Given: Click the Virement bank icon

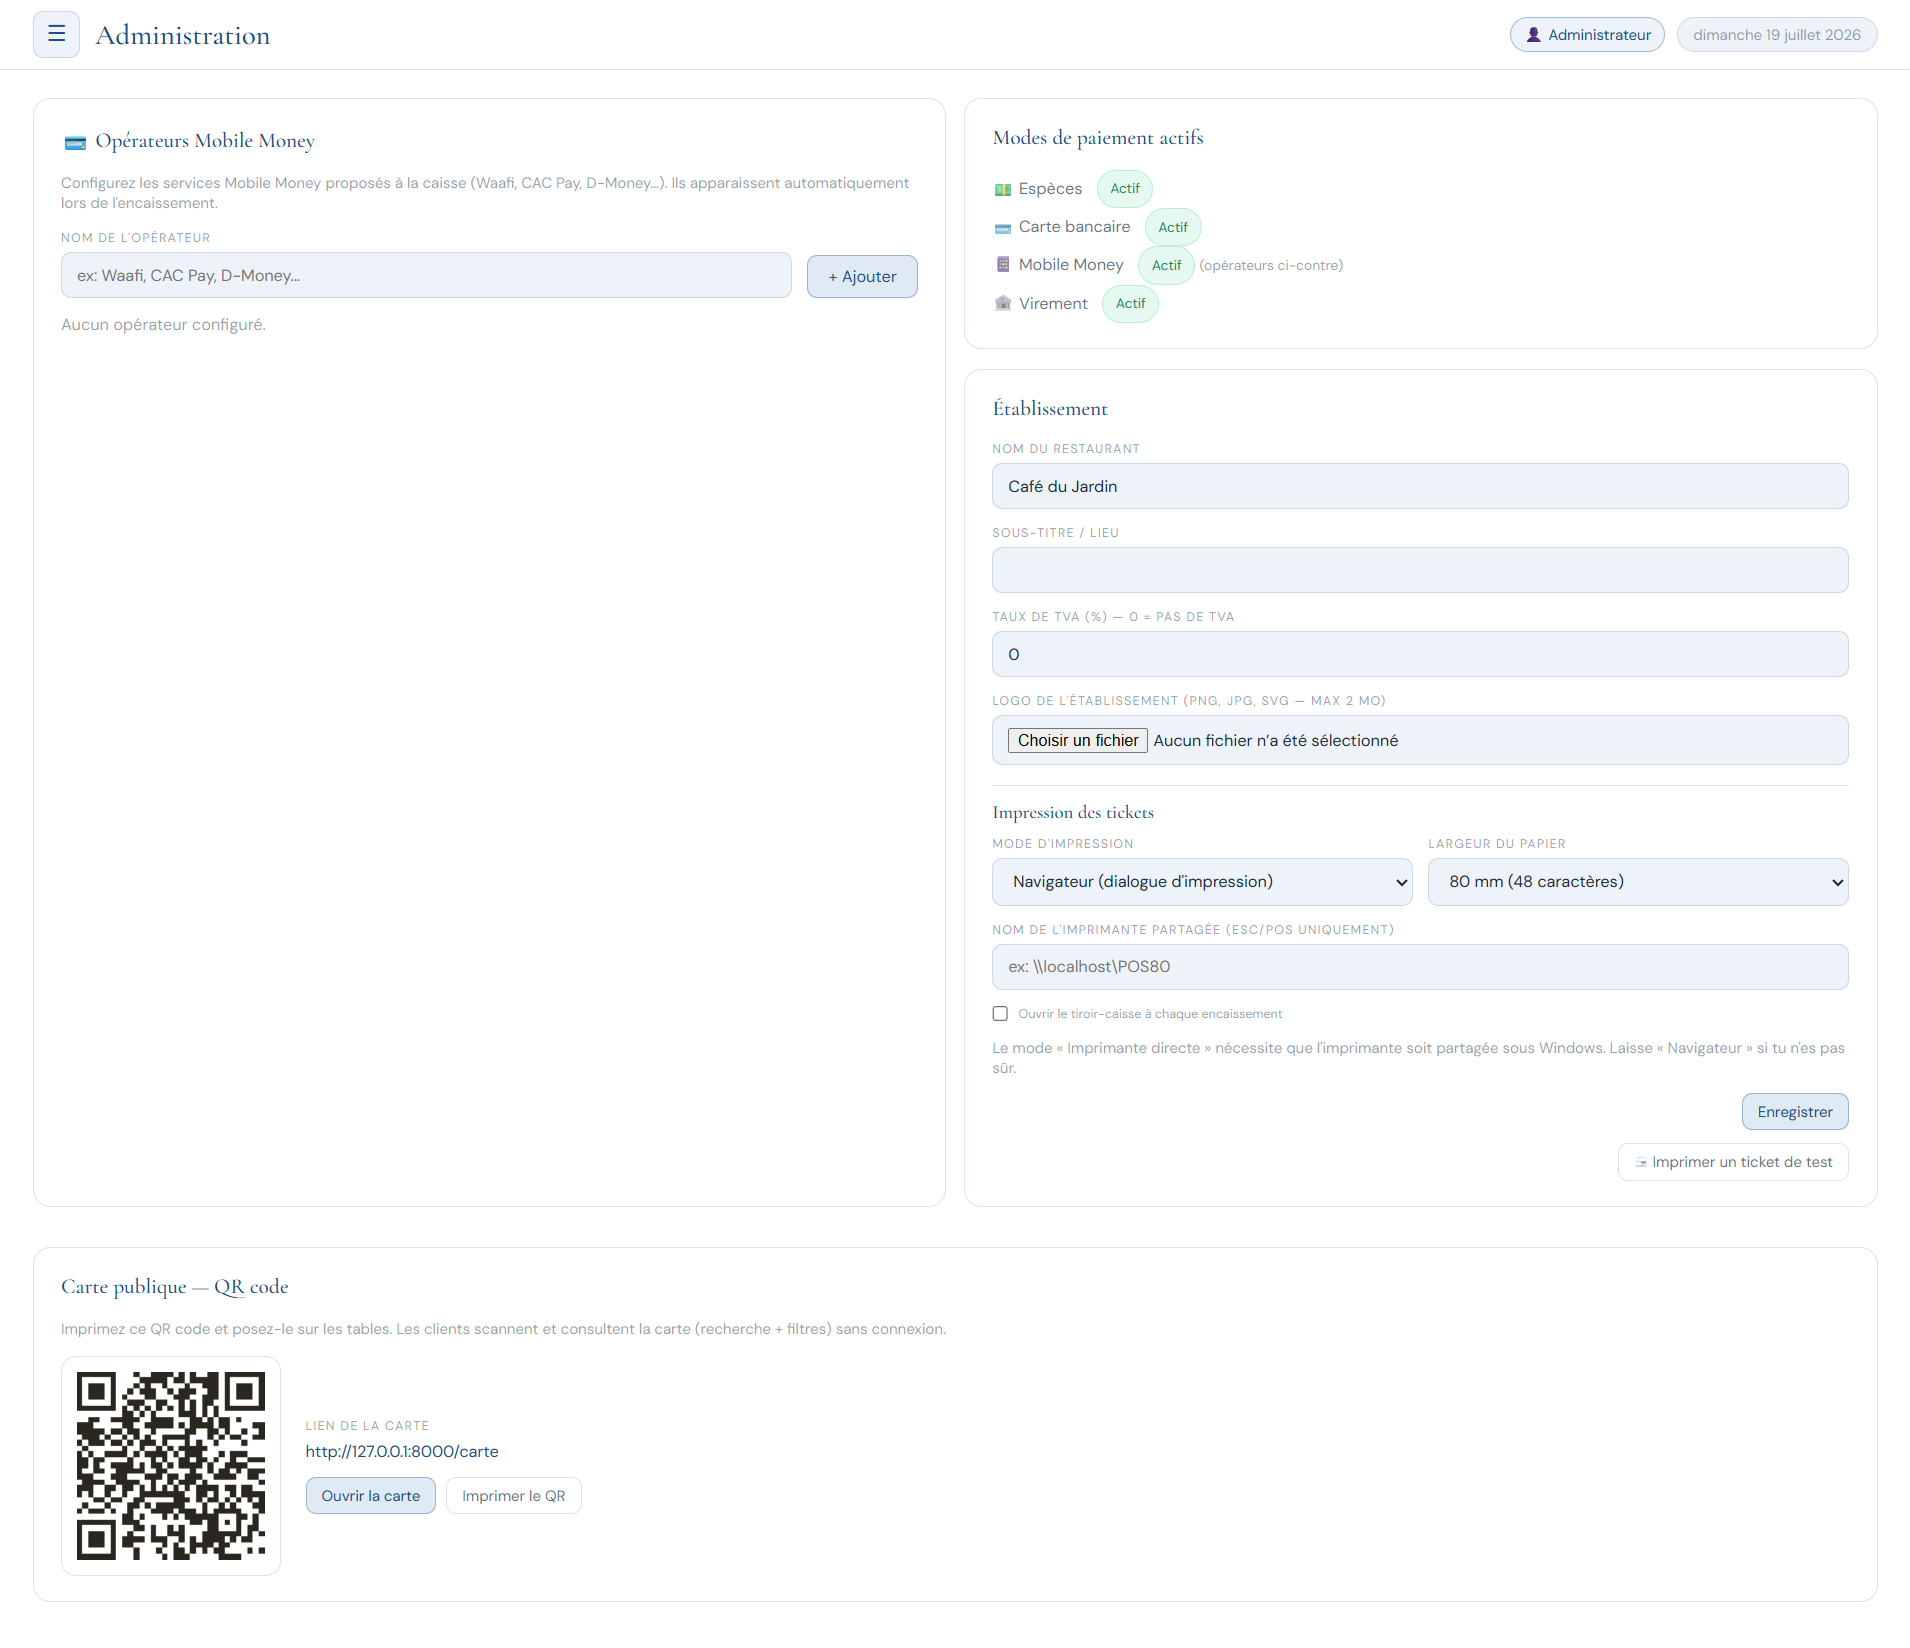Looking at the screenshot, I should point(1003,304).
